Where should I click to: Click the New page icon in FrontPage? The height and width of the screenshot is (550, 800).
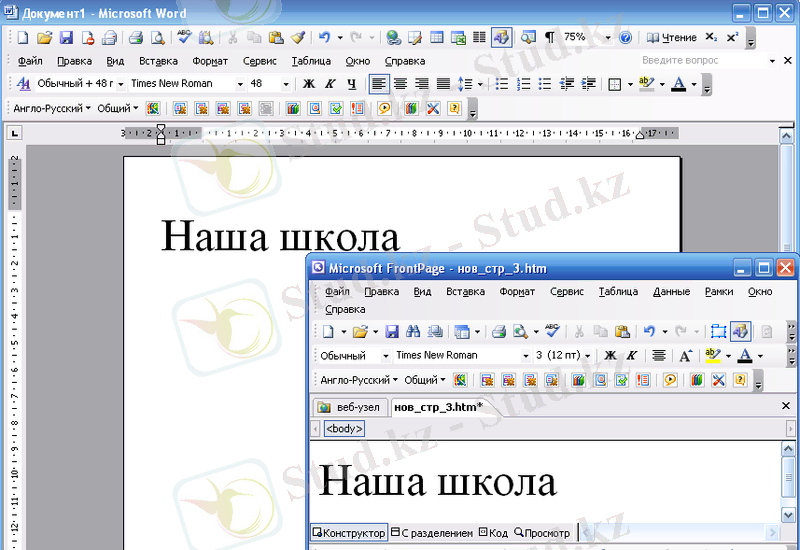click(x=328, y=332)
